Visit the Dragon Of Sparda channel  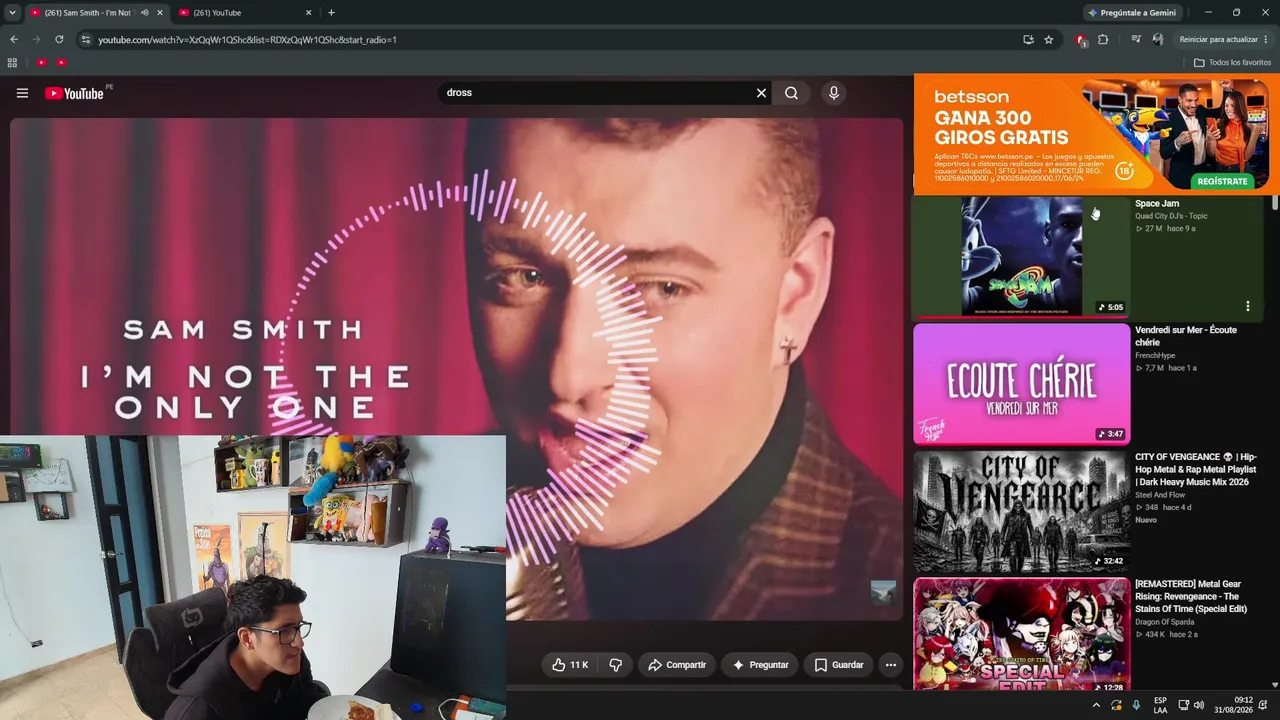click(1165, 622)
